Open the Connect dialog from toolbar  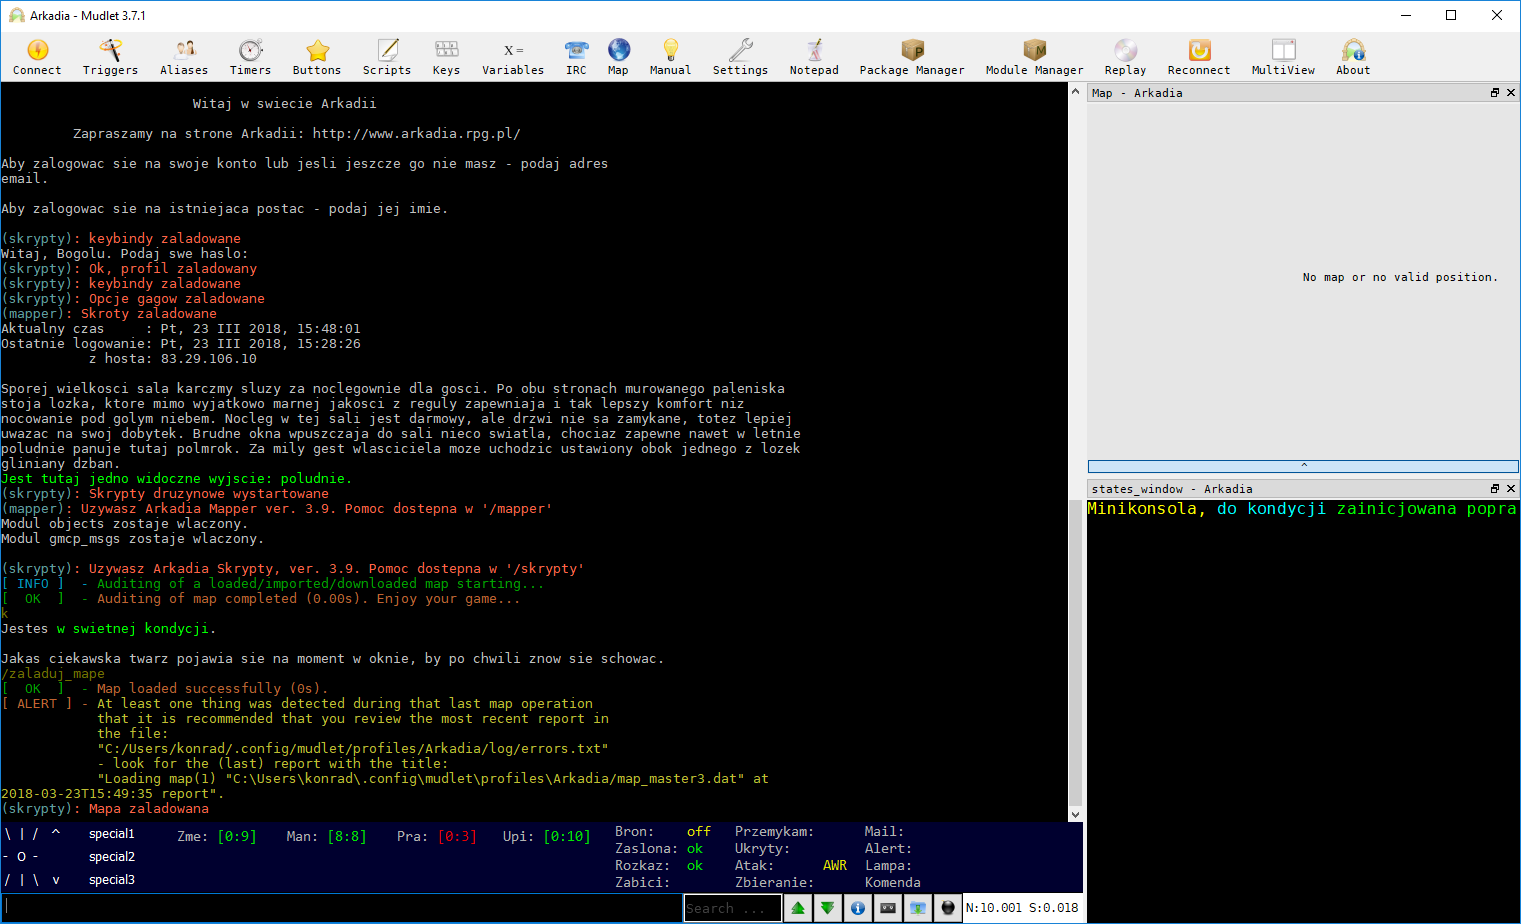pyautogui.click(x=37, y=57)
